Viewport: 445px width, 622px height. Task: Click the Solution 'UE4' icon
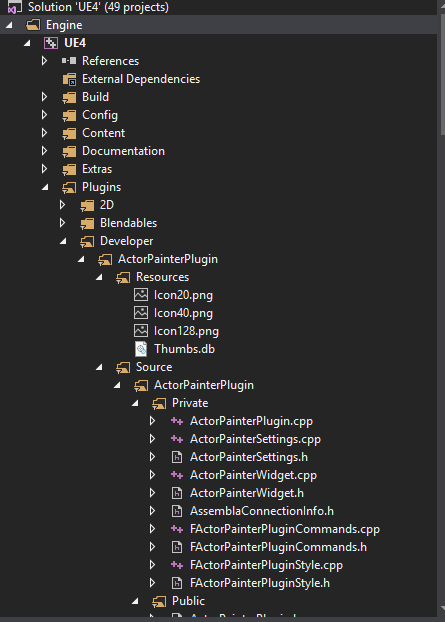coord(15,7)
